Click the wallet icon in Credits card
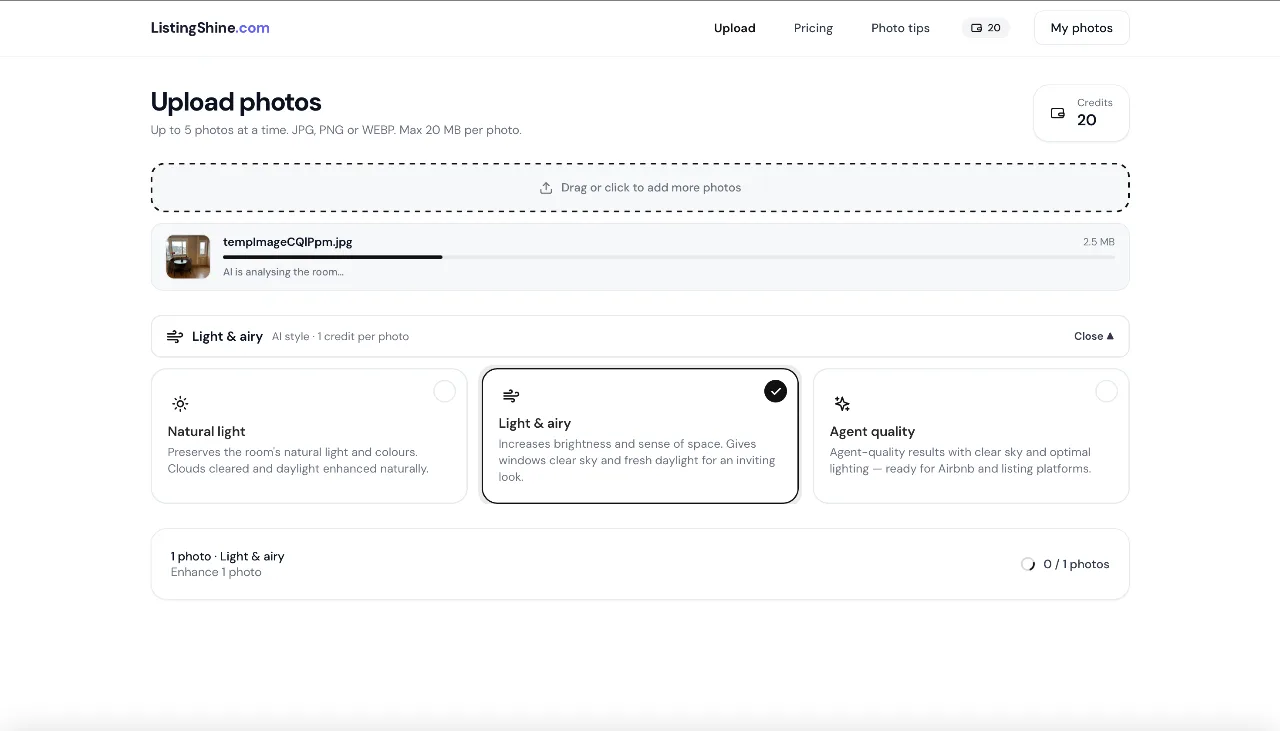Viewport: 1280px width, 731px height. tap(1058, 113)
